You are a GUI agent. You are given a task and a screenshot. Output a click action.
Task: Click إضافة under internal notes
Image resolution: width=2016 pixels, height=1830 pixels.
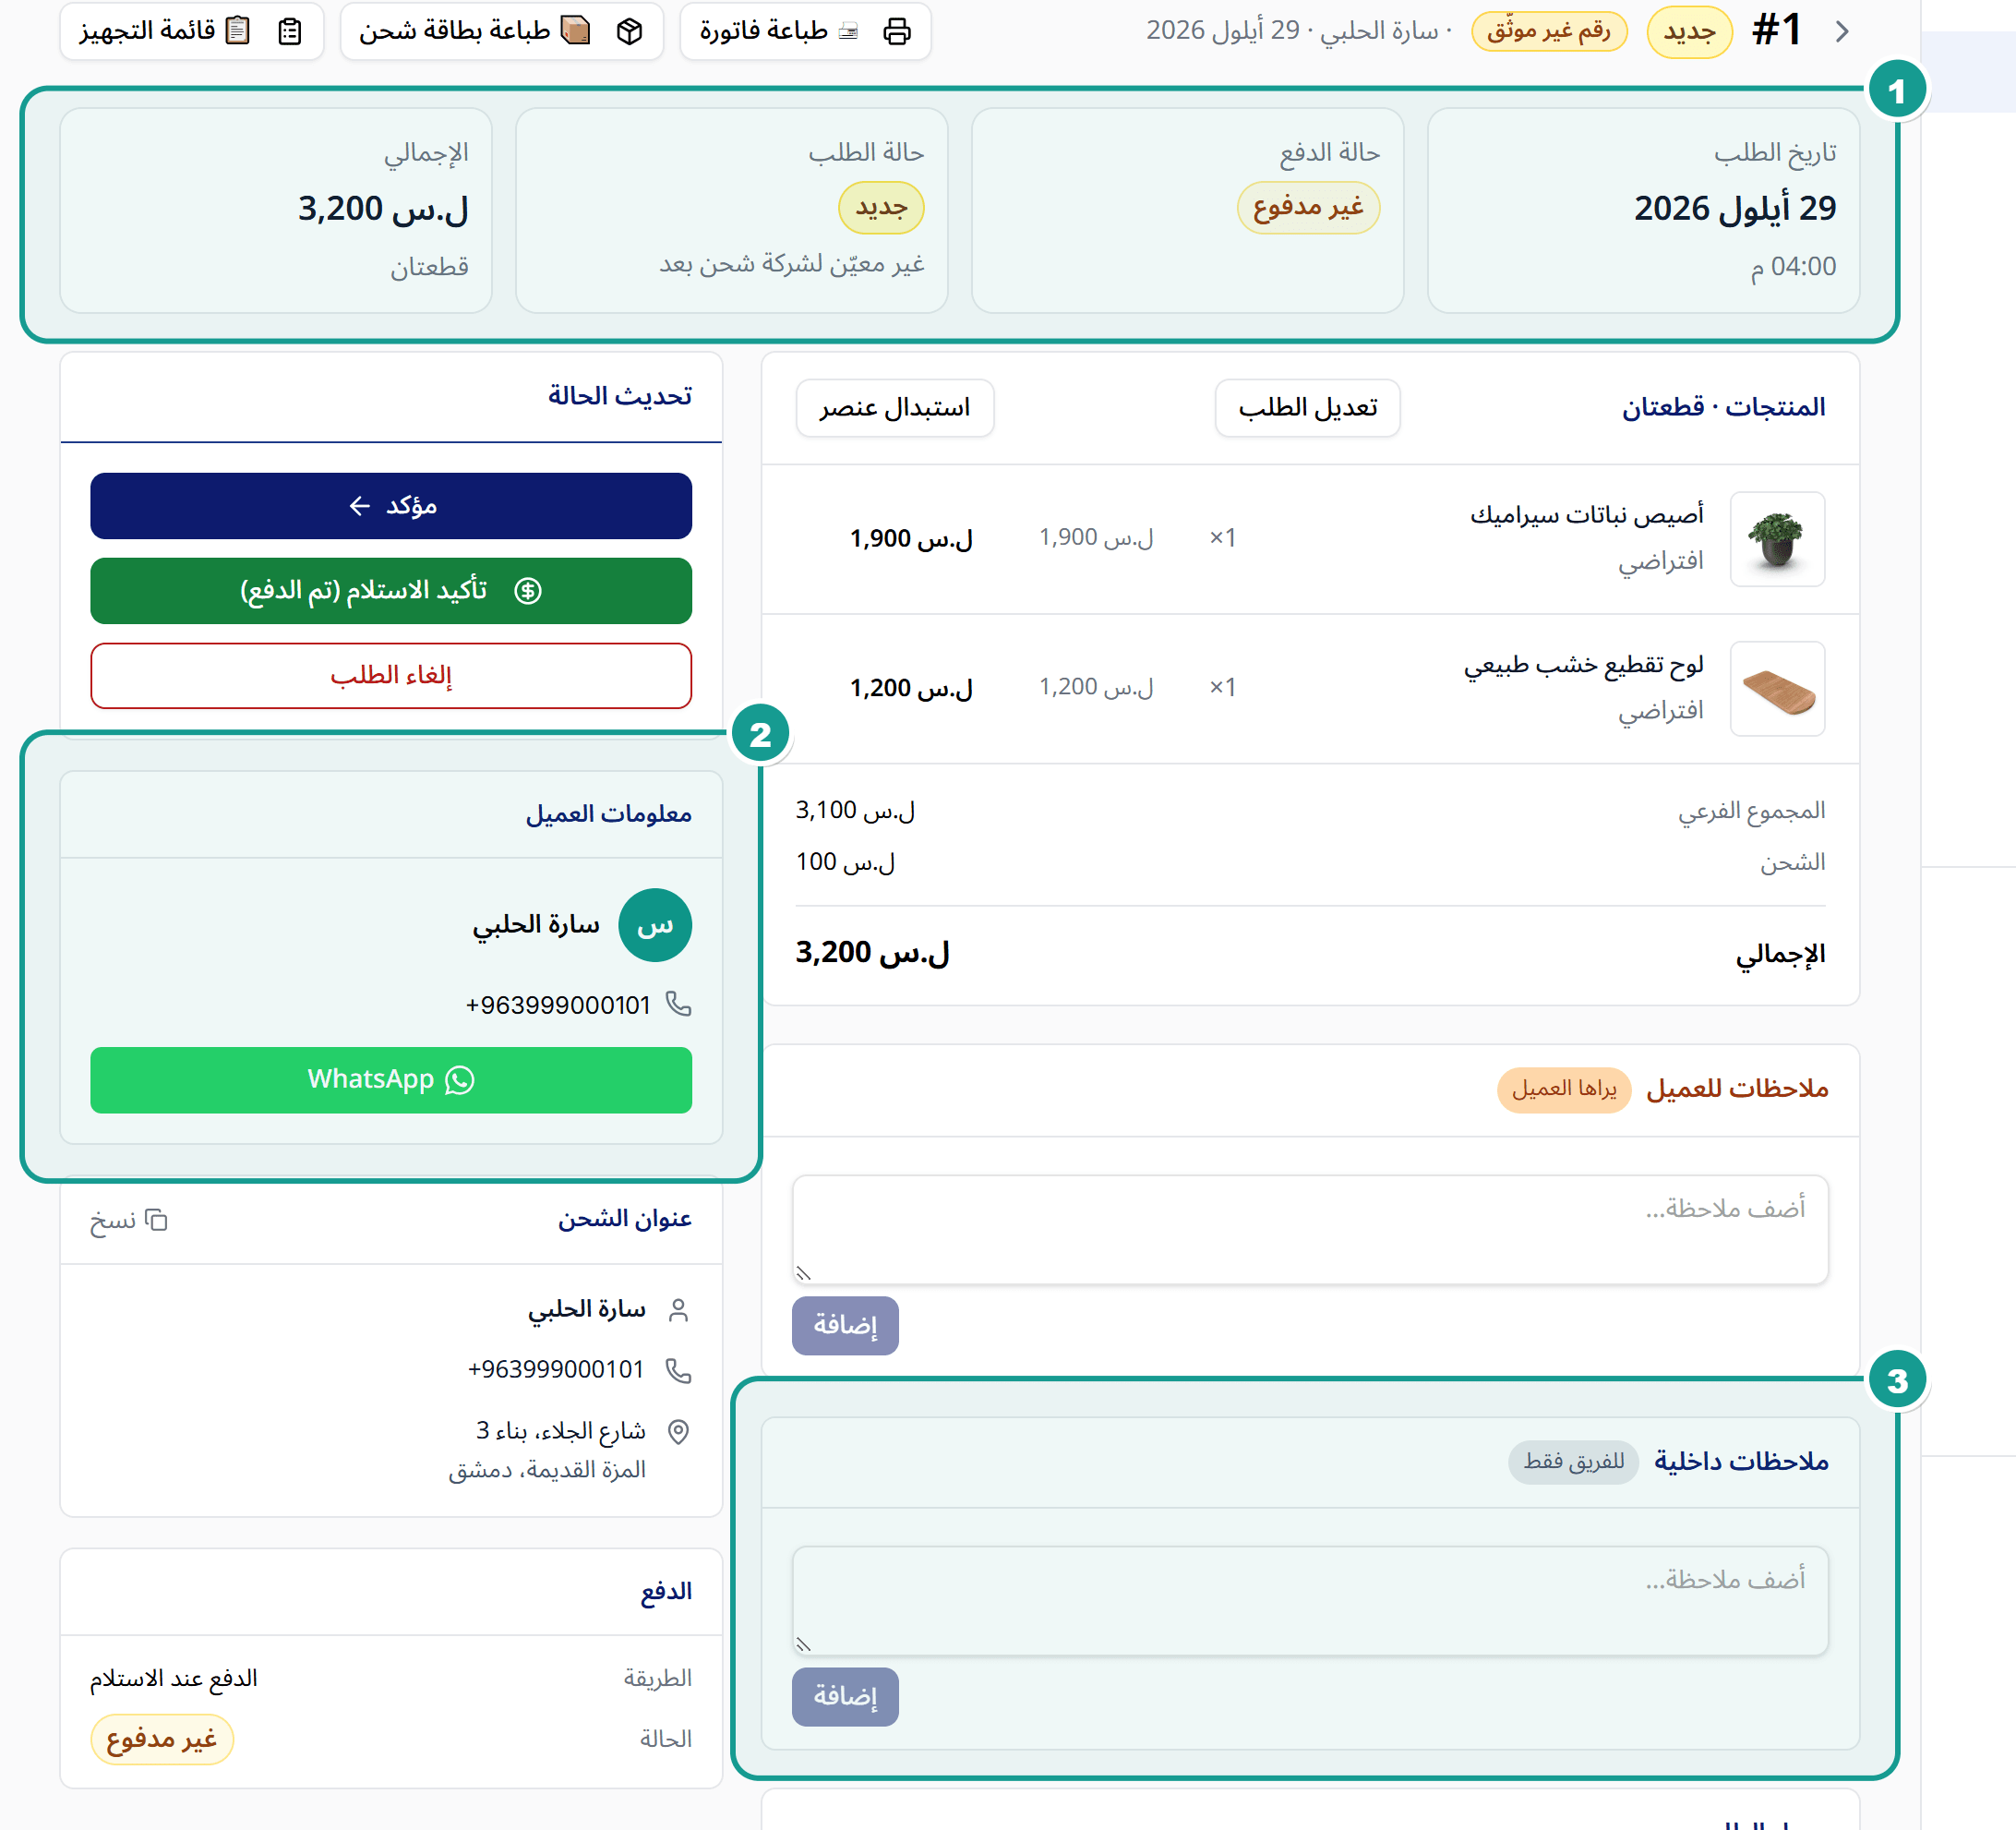pos(845,1697)
